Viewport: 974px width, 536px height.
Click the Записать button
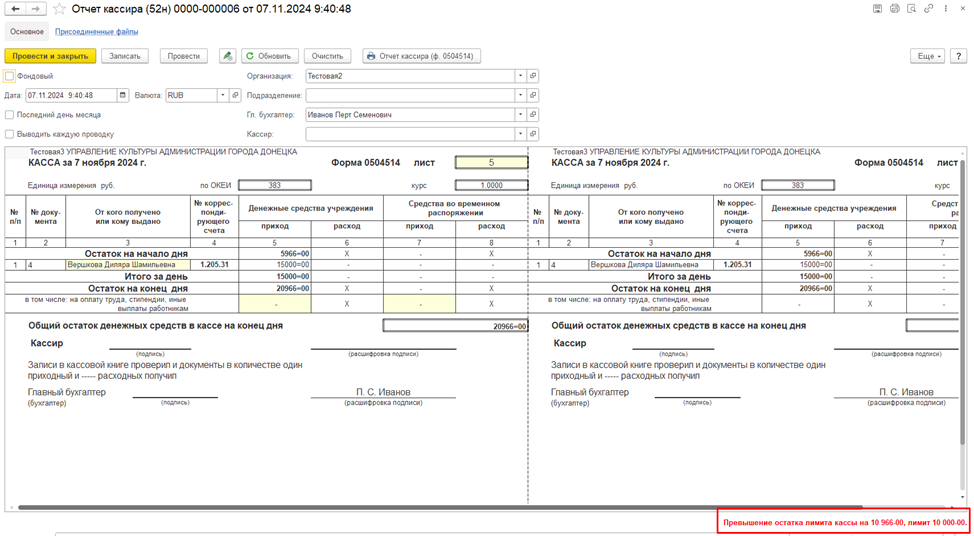tap(125, 56)
